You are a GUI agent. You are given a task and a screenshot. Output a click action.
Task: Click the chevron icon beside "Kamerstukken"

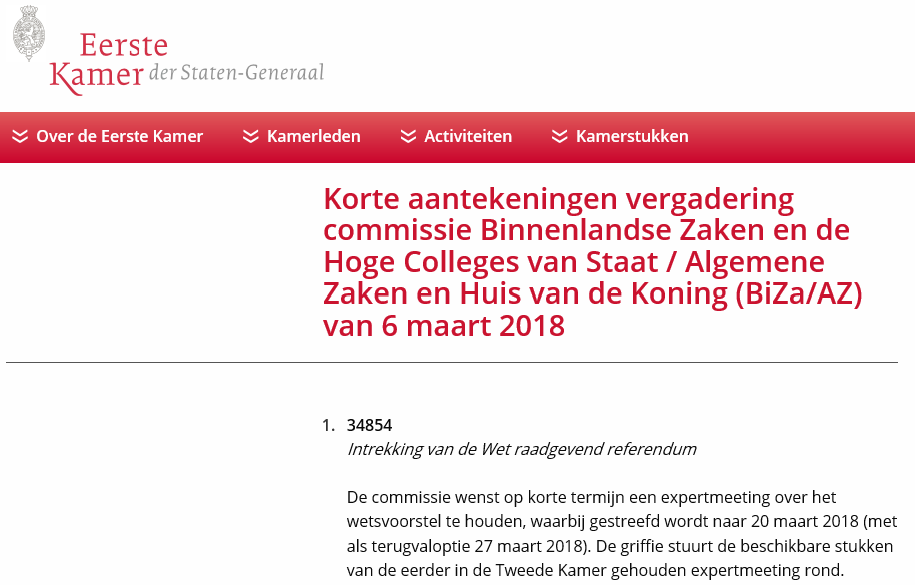pyautogui.click(x=560, y=136)
